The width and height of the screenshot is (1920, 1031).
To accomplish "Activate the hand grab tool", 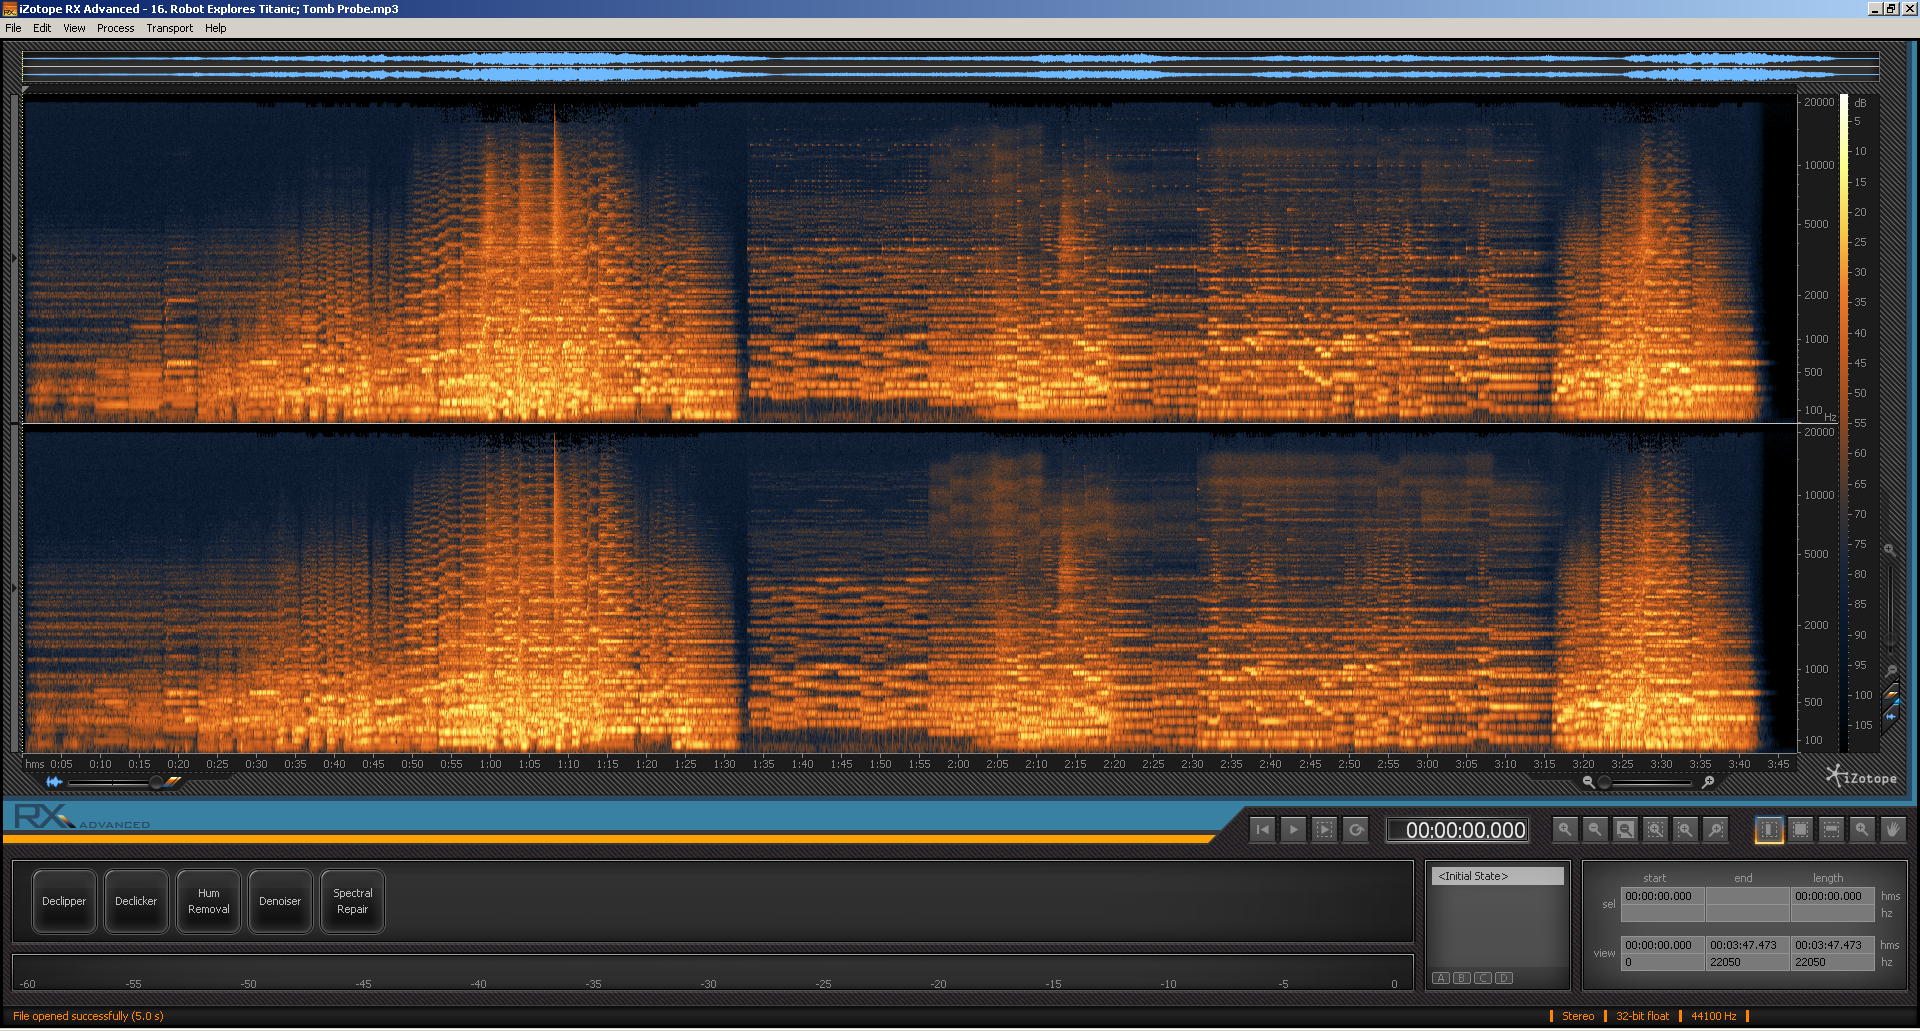I will click(1892, 829).
